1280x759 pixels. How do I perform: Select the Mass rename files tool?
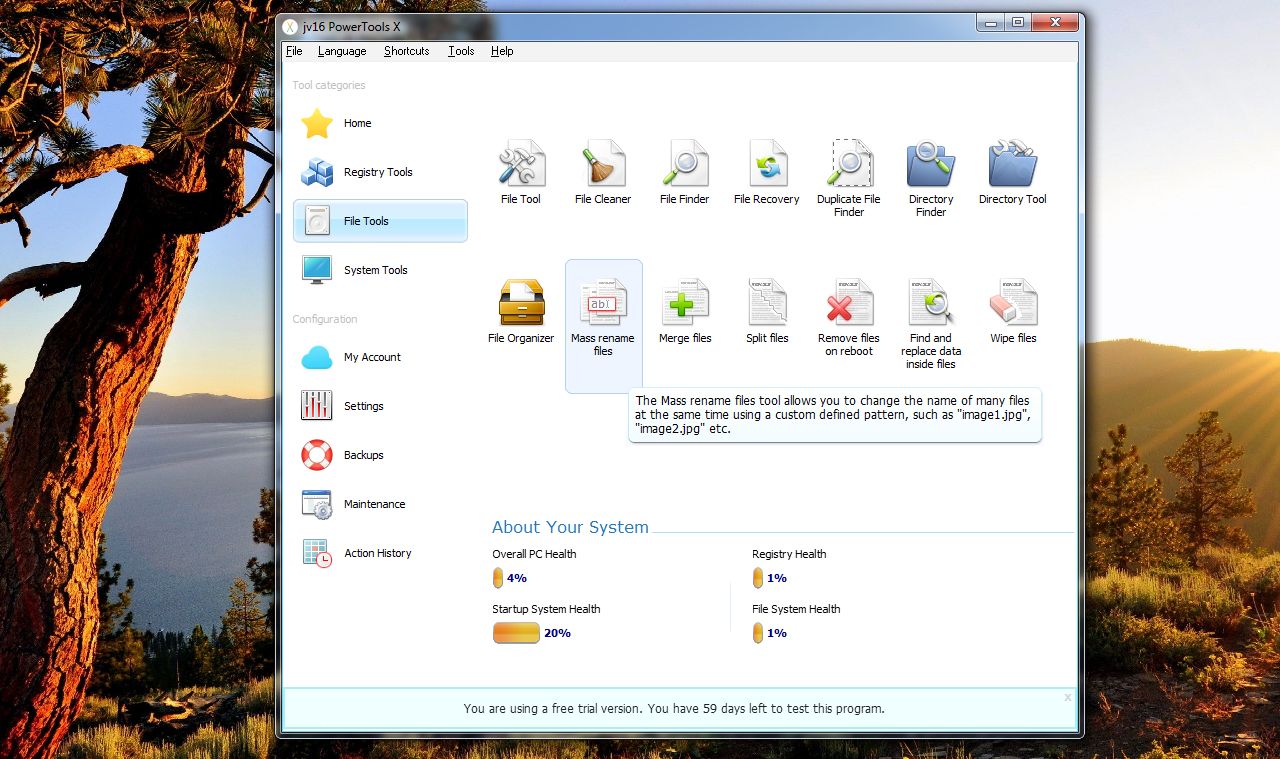point(603,325)
